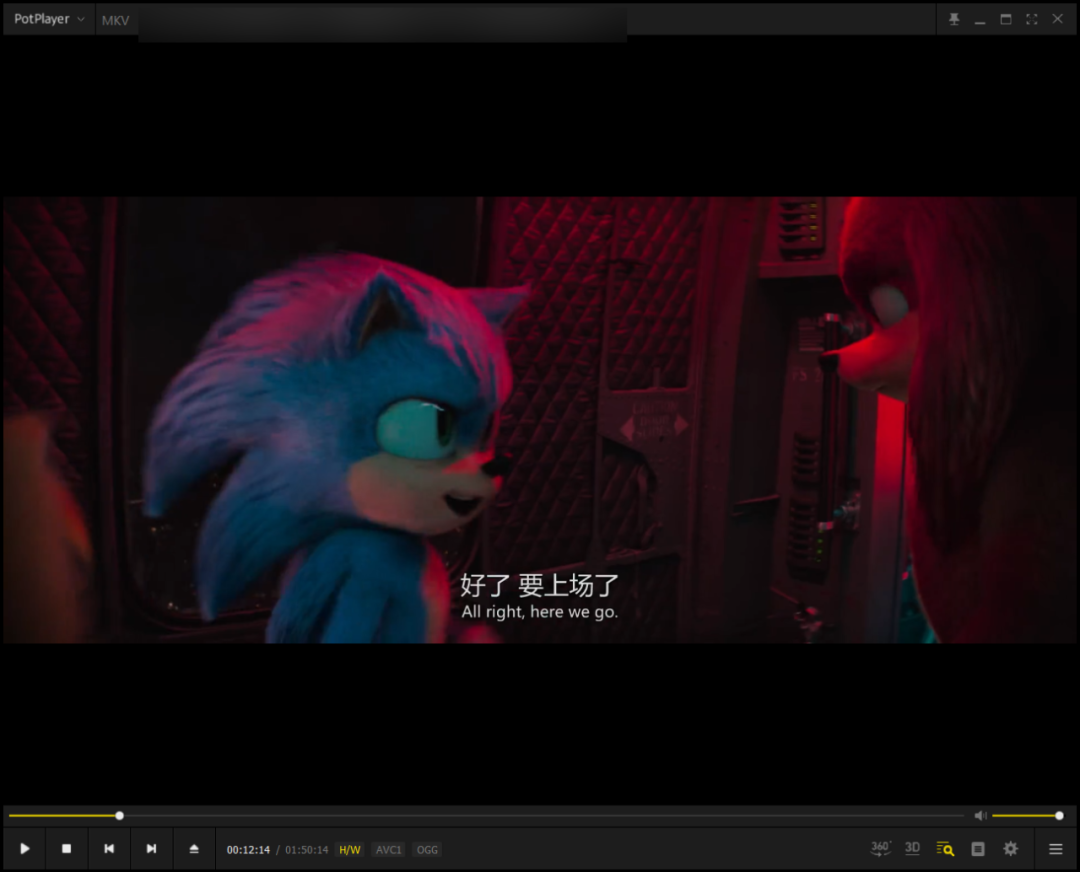This screenshot has width=1080, height=872.
Task: Skip to the next file
Action: [x=152, y=849]
